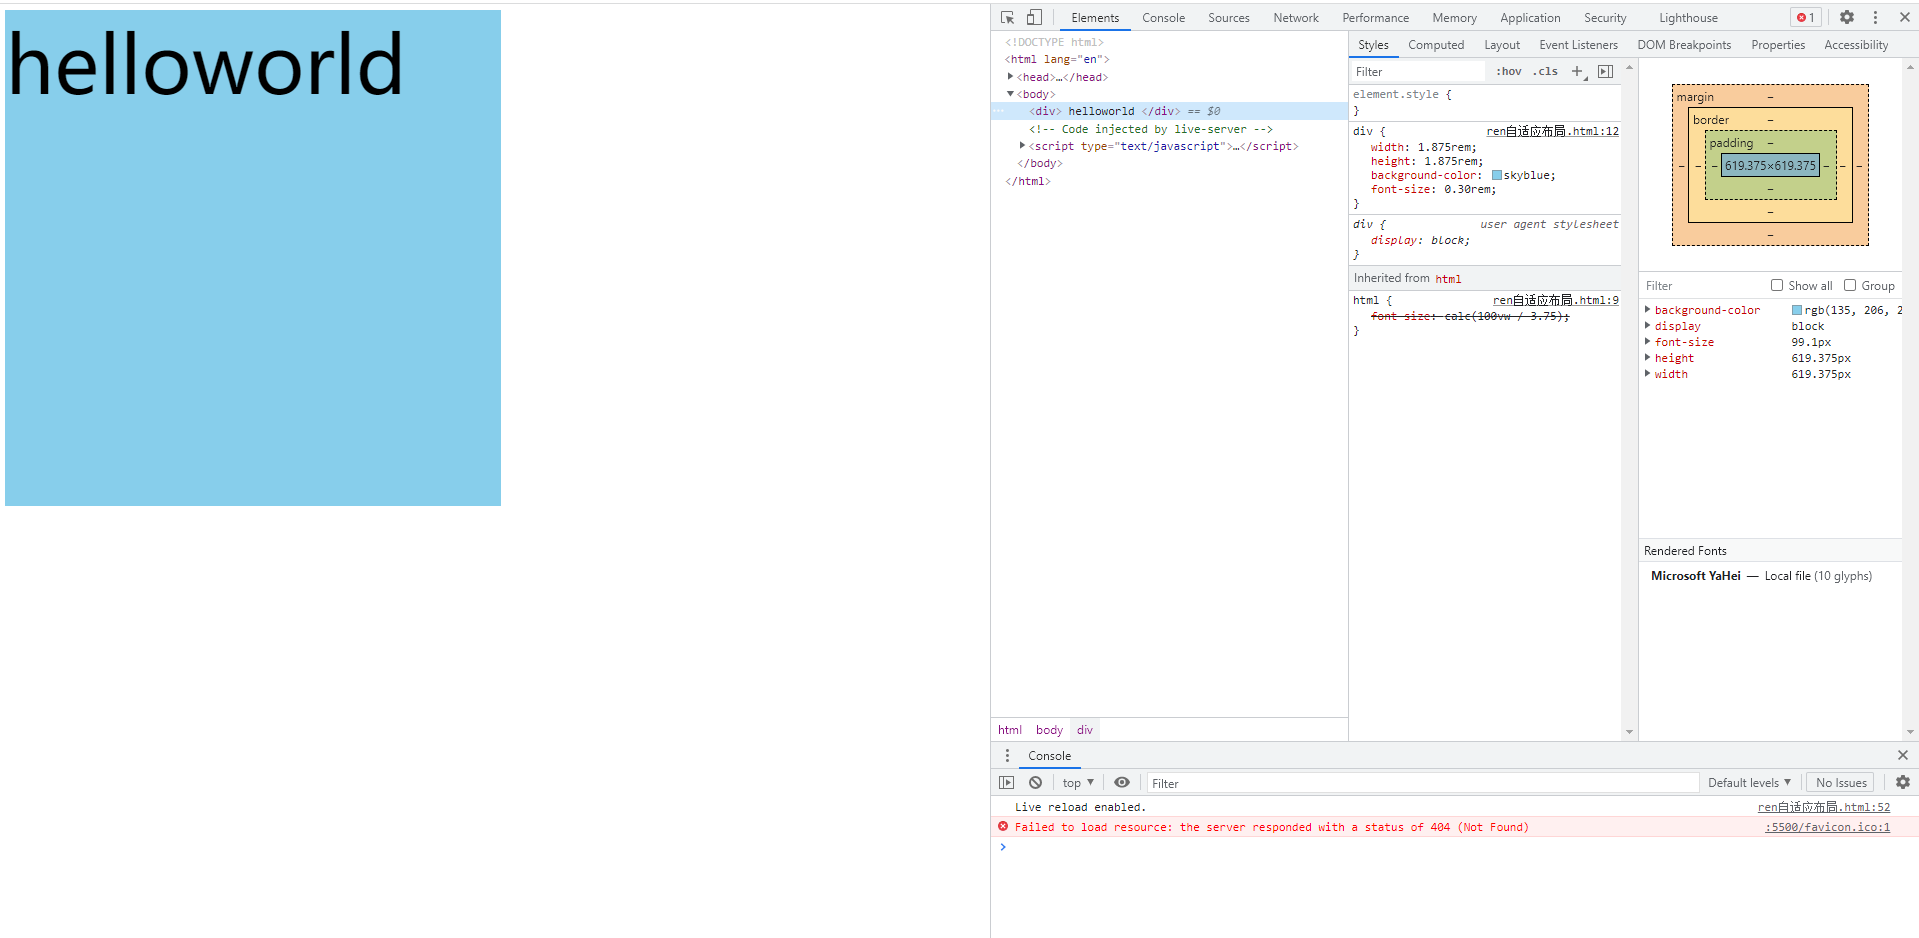Toggle the :hov element state button
Screen dimensions: 1919x938
[1508, 71]
